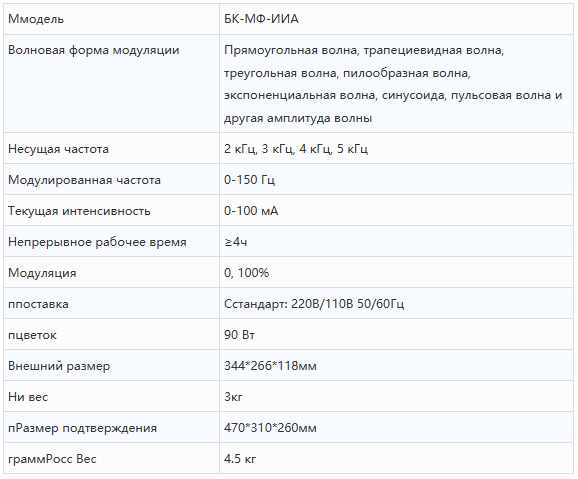Select the 0, 100% value
Viewport: 578px width, 479px height.
tap(247, 273)
